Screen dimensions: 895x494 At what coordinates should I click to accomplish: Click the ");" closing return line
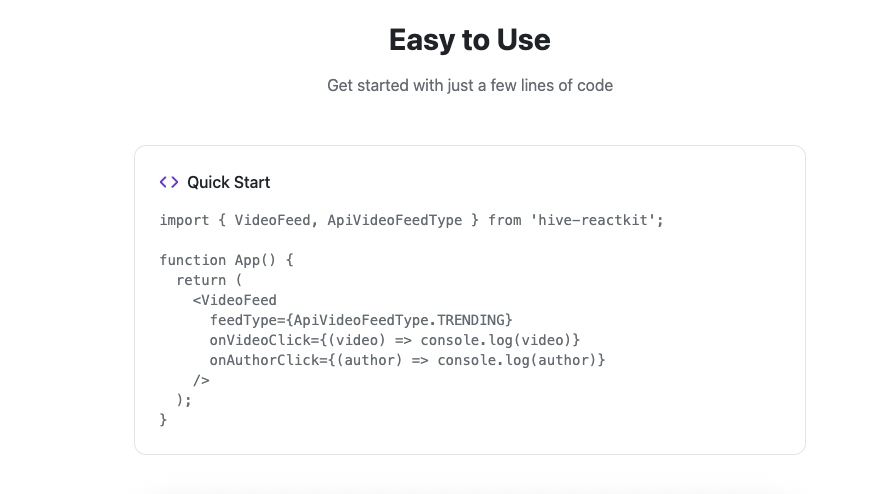(184, 400)
